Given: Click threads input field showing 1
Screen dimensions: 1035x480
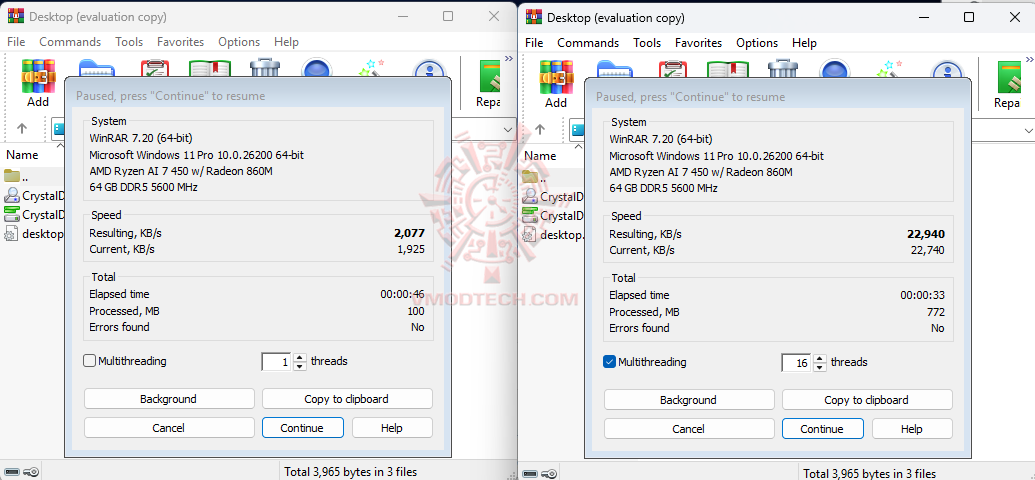Looking at the screenshot, I should click(277, 362).
